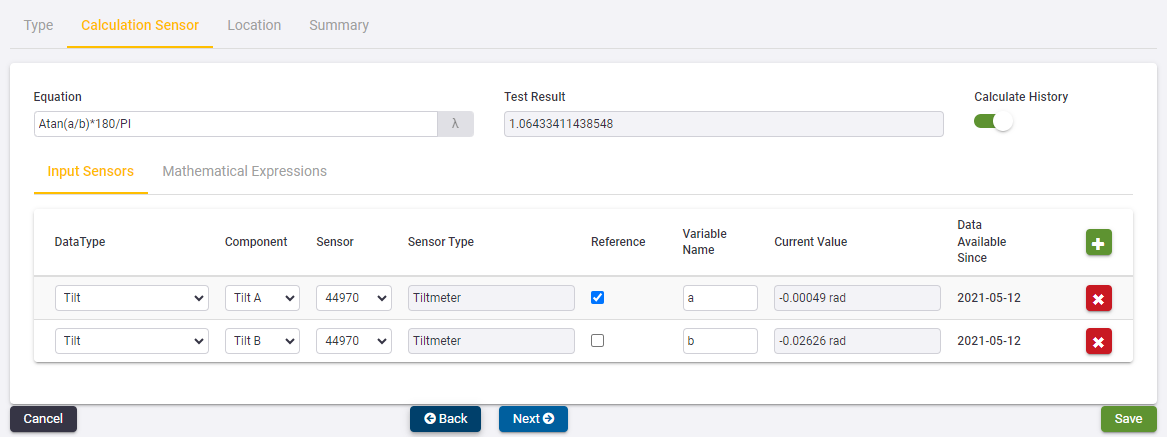Click the Test Result field
Image resolution: width=1167 pixels, height=437 pixels.
coord(724,124)
